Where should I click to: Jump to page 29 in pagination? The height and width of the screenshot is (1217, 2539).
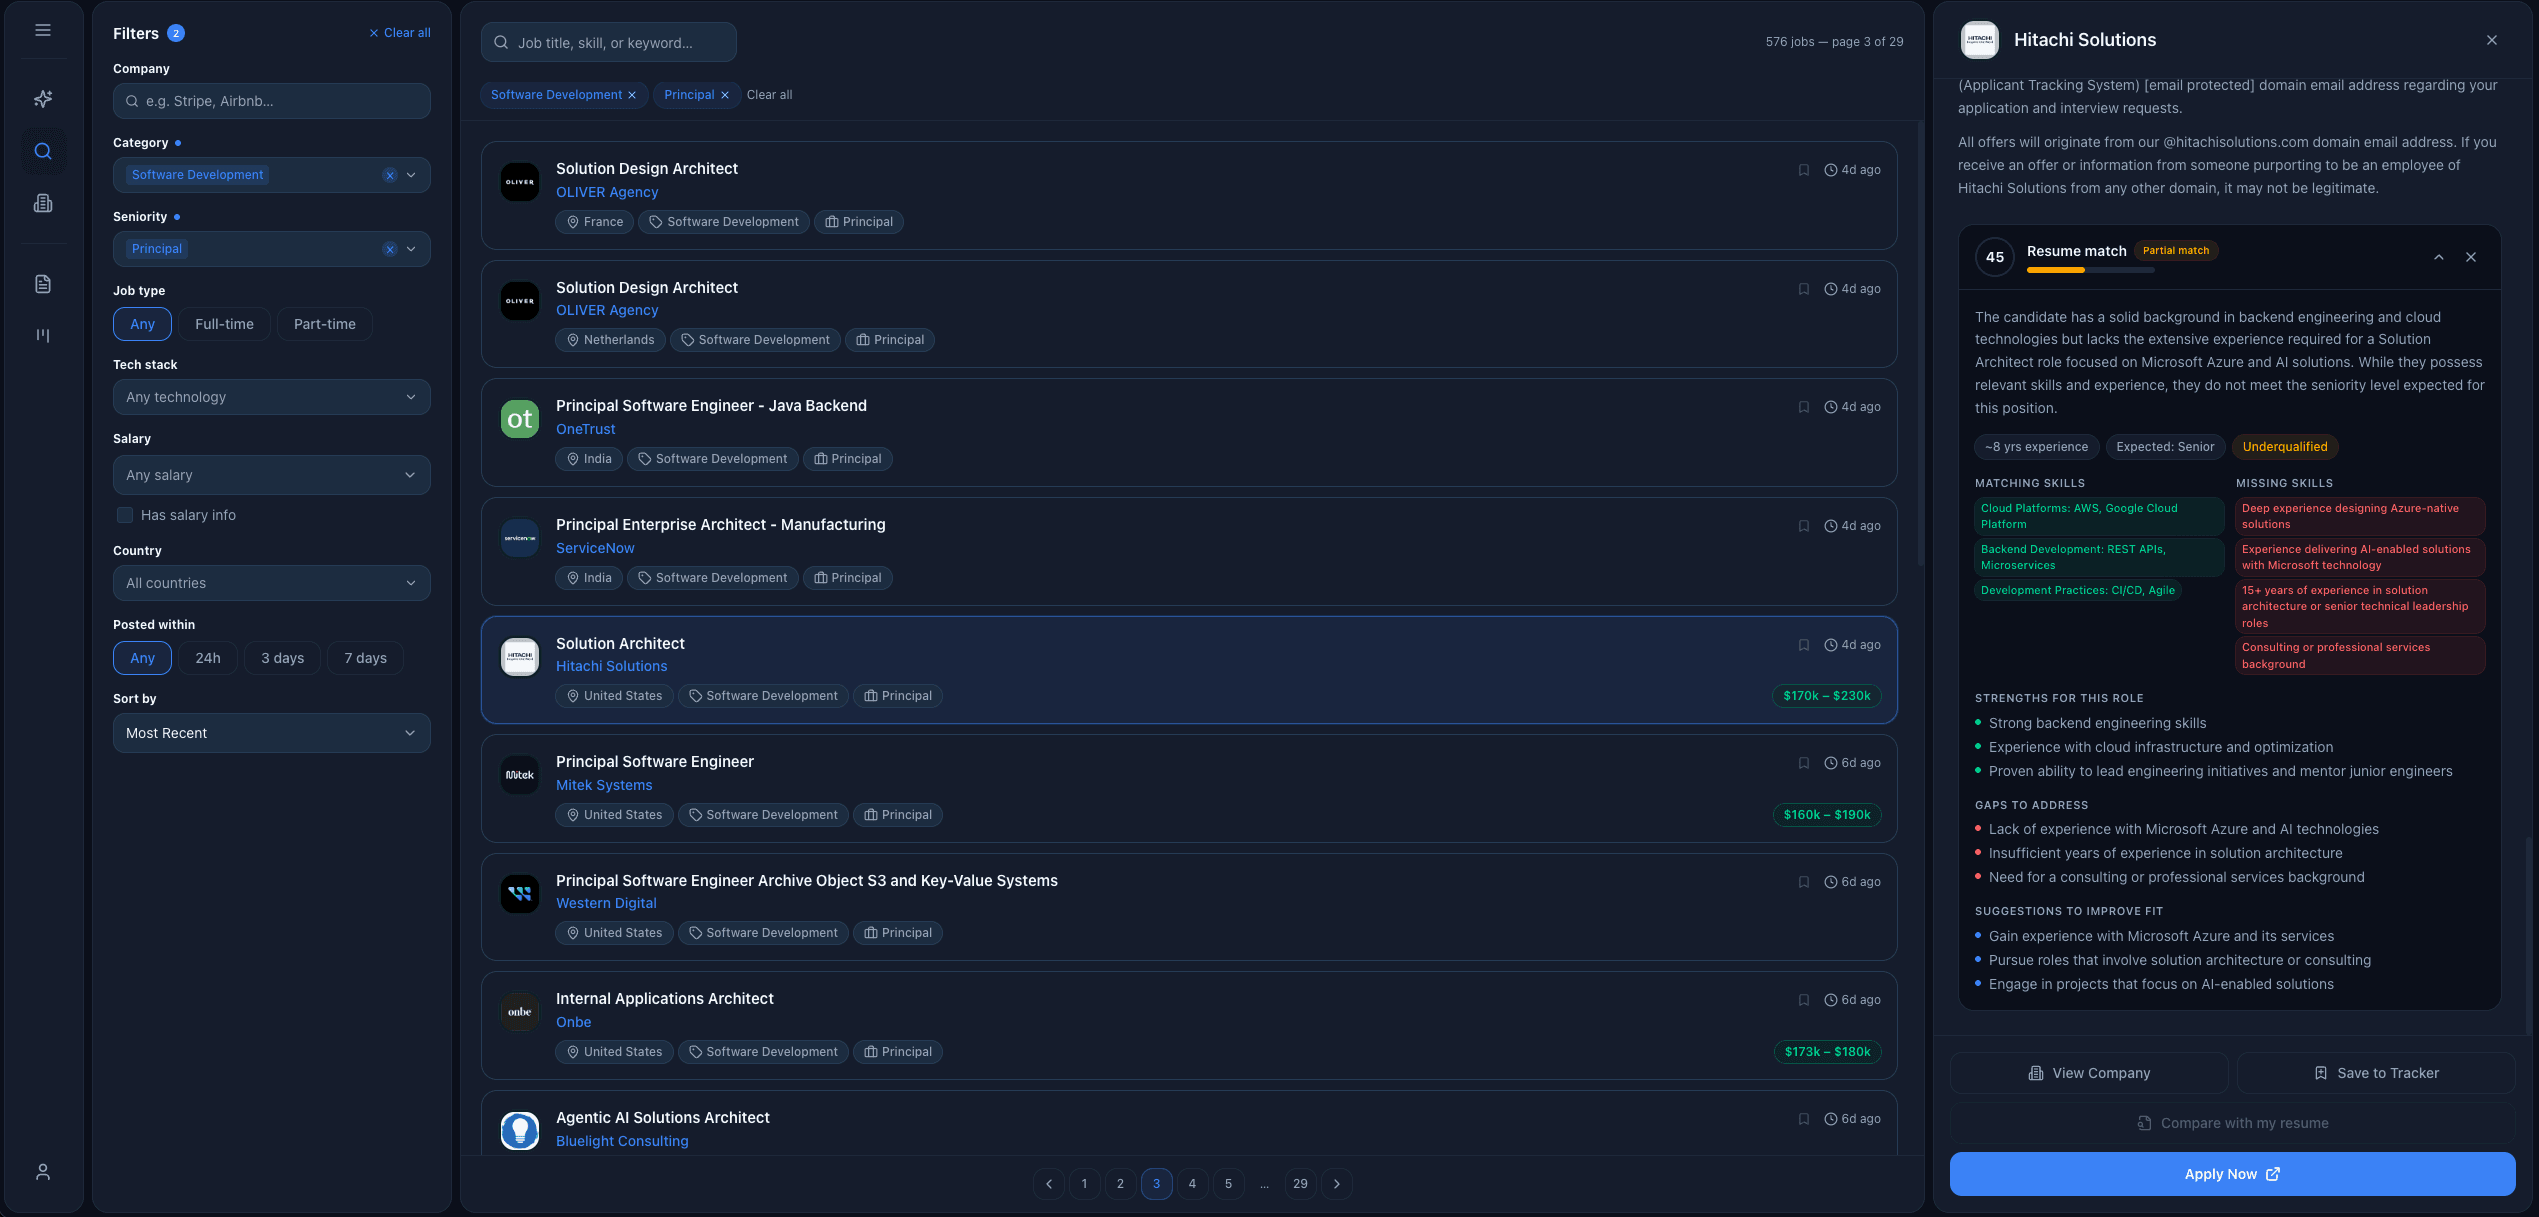pos(1300,1184)
